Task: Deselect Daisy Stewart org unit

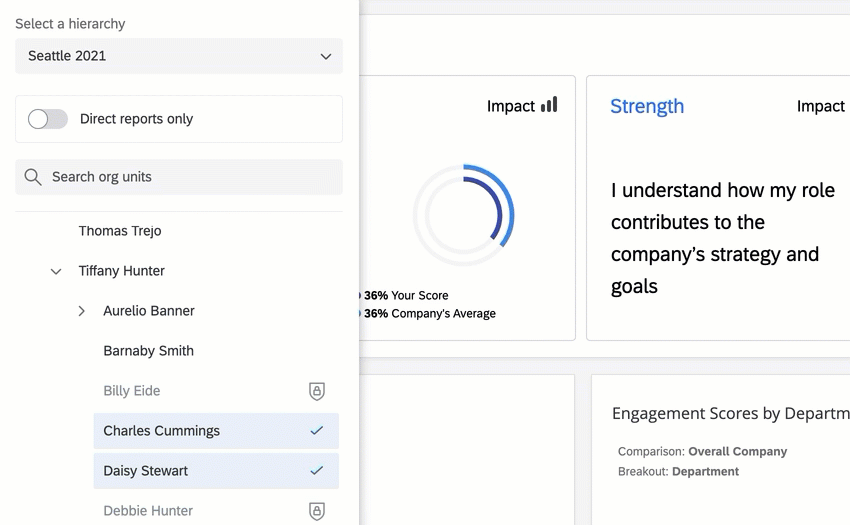Action: 146,471
